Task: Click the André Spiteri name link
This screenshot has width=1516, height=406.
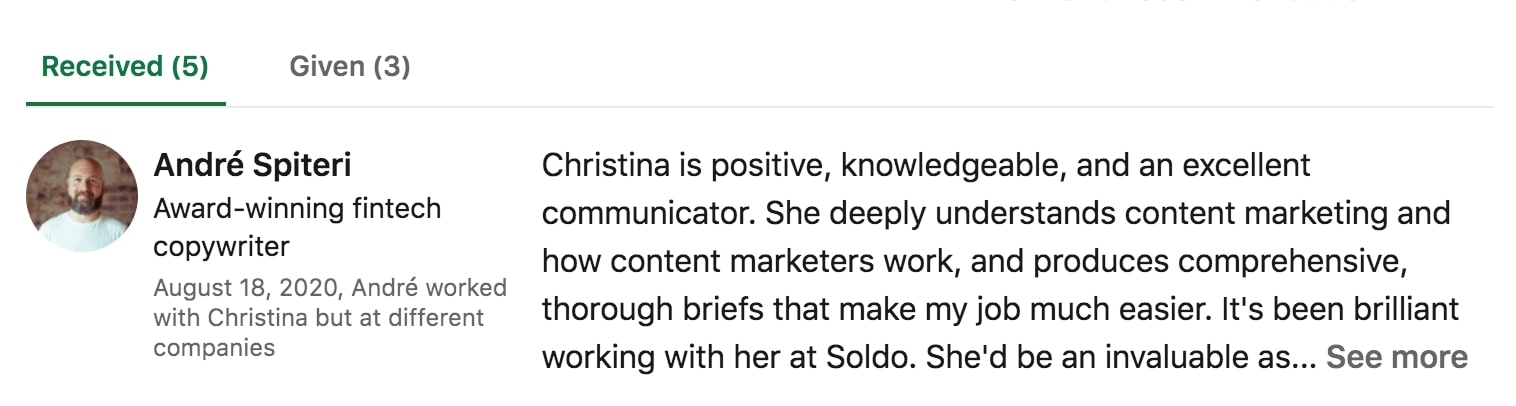Action: (252, 165)
